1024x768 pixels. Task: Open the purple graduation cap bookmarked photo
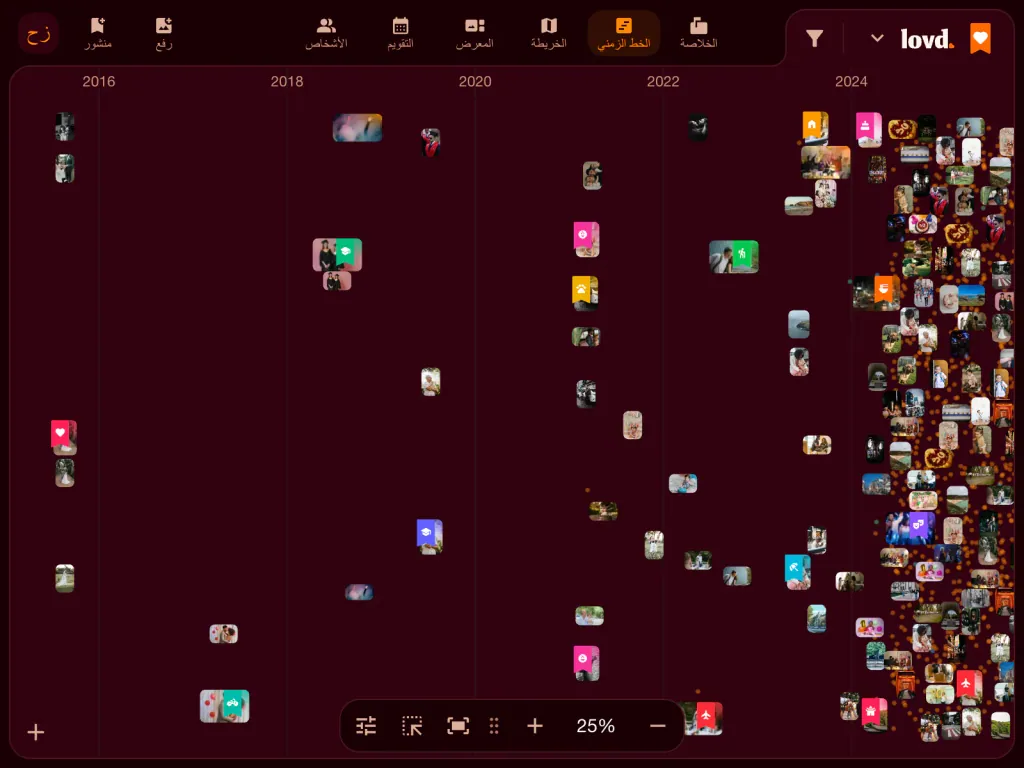tap(430, 536)
